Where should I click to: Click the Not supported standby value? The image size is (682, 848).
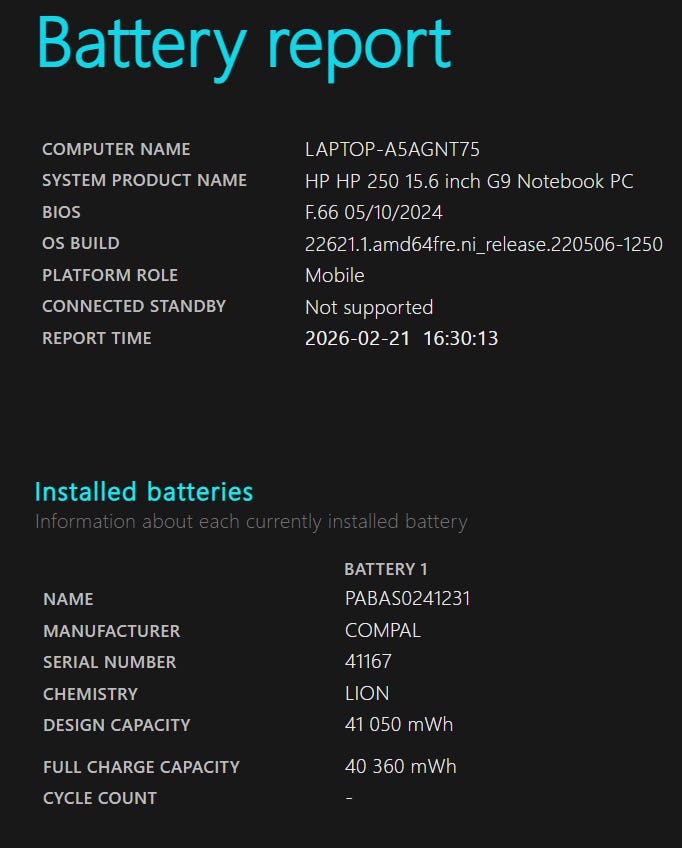[368, 307]
